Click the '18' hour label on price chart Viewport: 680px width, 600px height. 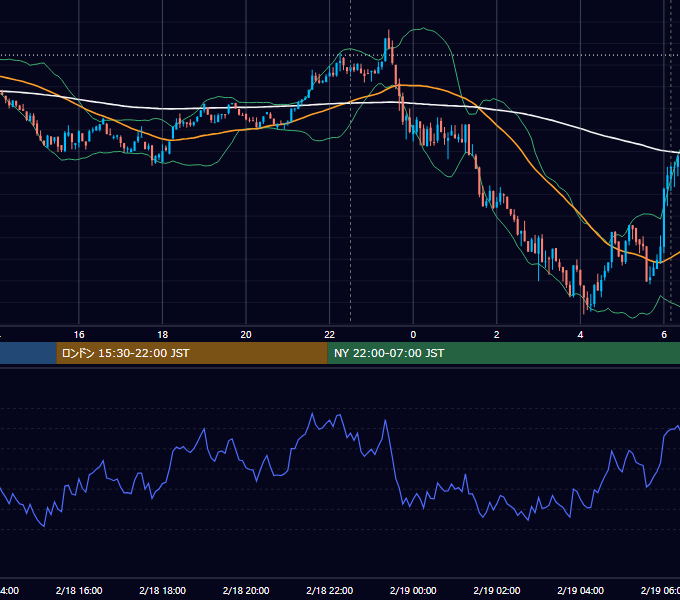click(163, 335)
